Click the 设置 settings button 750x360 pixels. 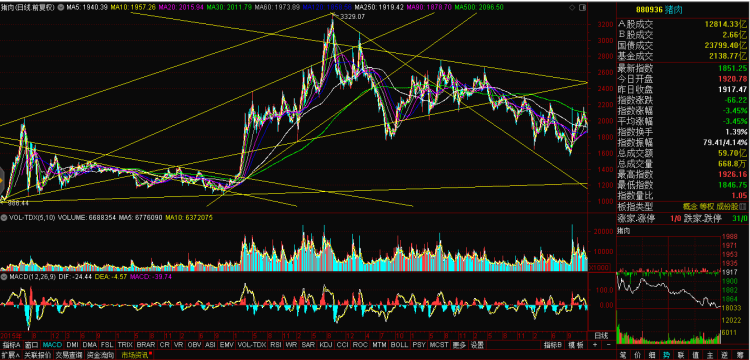click(476, 345)
